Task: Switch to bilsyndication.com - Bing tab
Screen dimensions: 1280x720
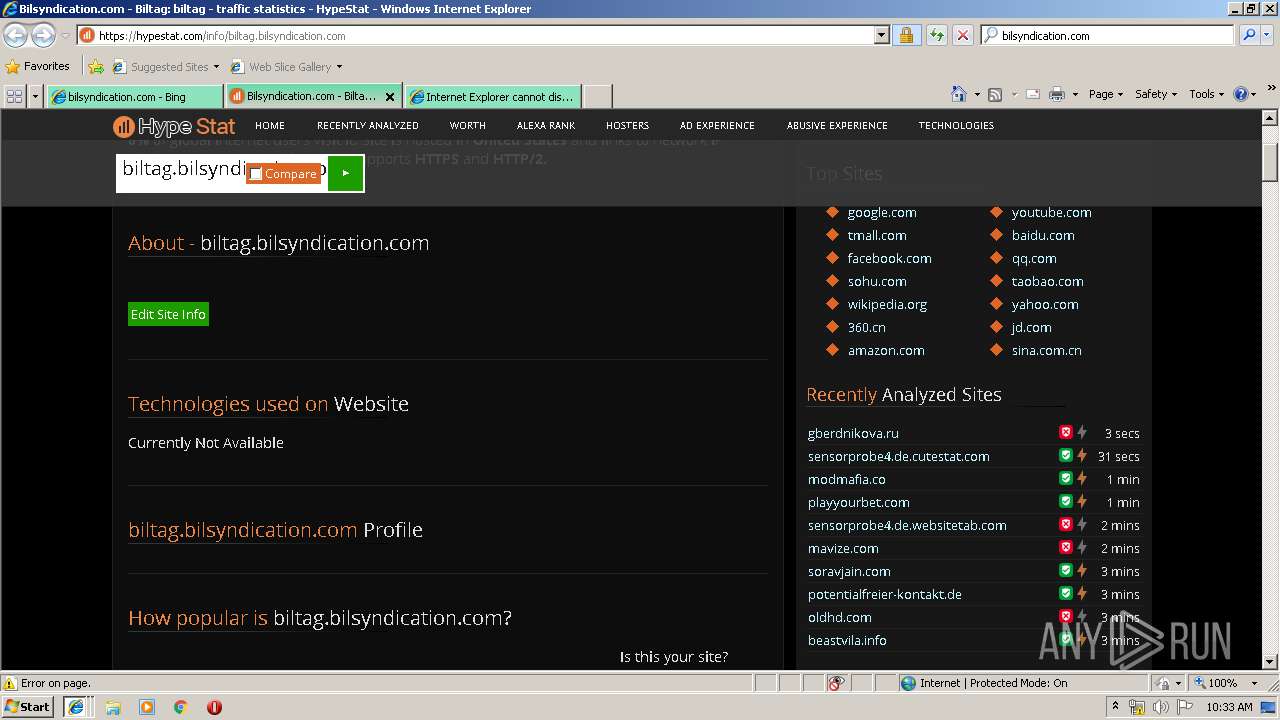Action: point(134,97)
